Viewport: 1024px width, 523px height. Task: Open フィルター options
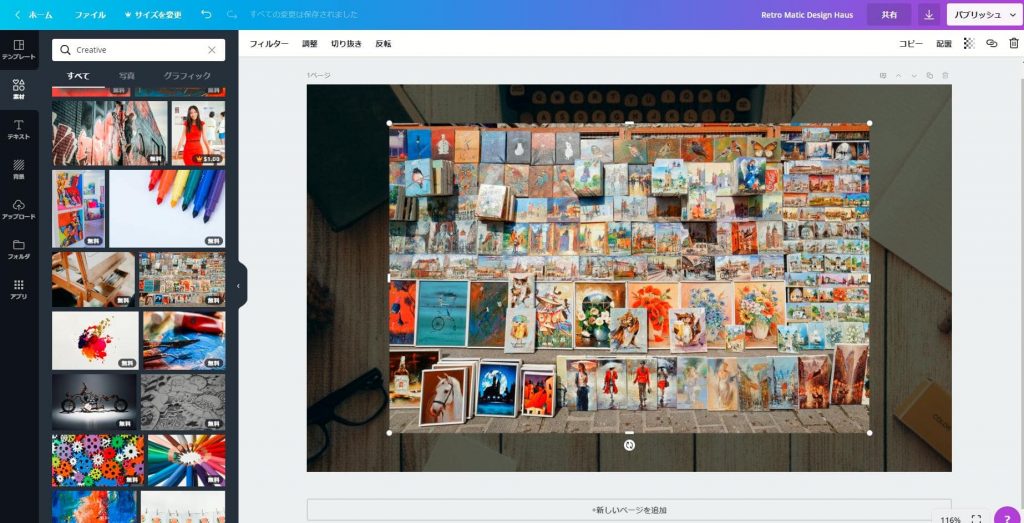point(269,44)
